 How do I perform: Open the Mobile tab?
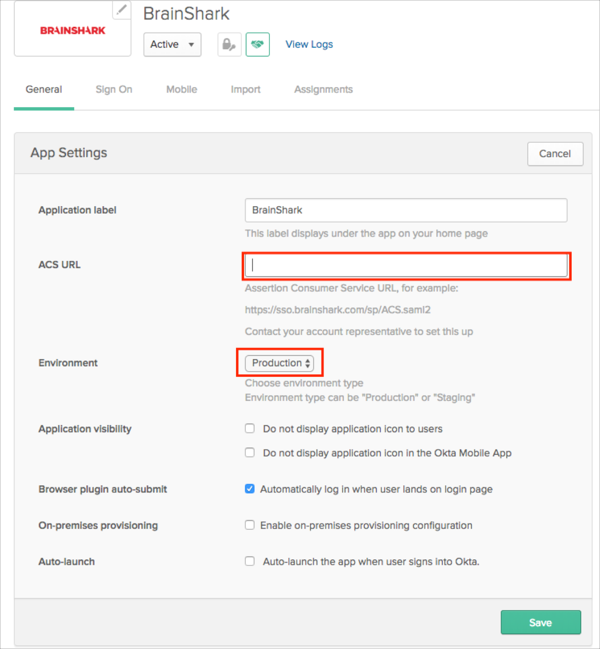[181, 90]
